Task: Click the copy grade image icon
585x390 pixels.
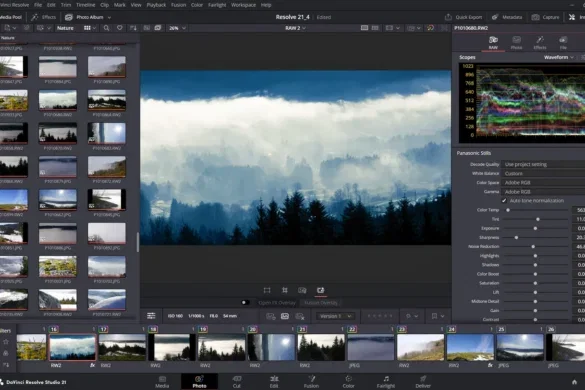Action: coord(270,316)
